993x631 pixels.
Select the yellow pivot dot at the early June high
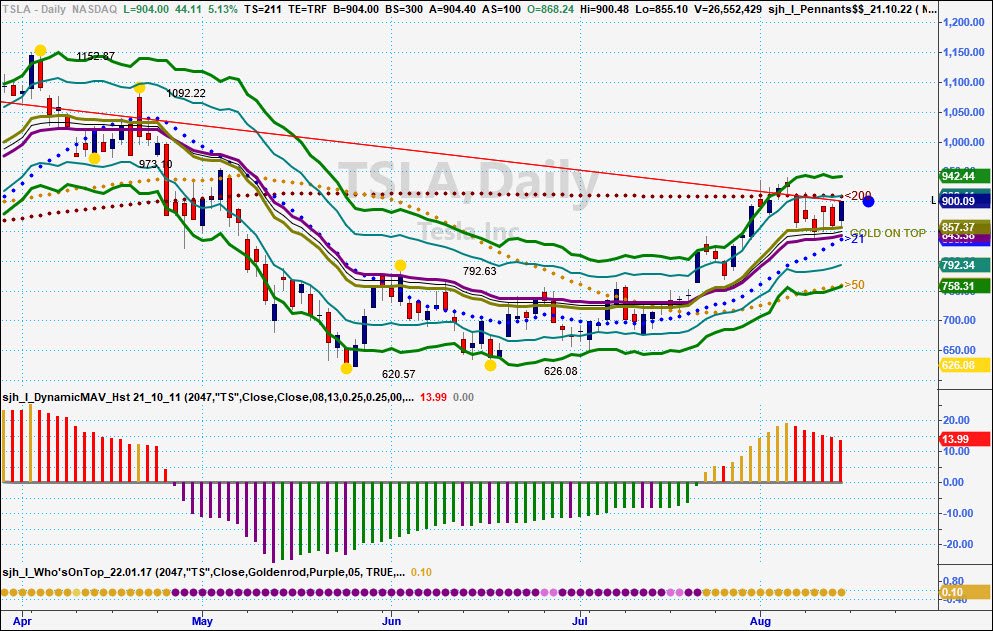pos(400,265)
